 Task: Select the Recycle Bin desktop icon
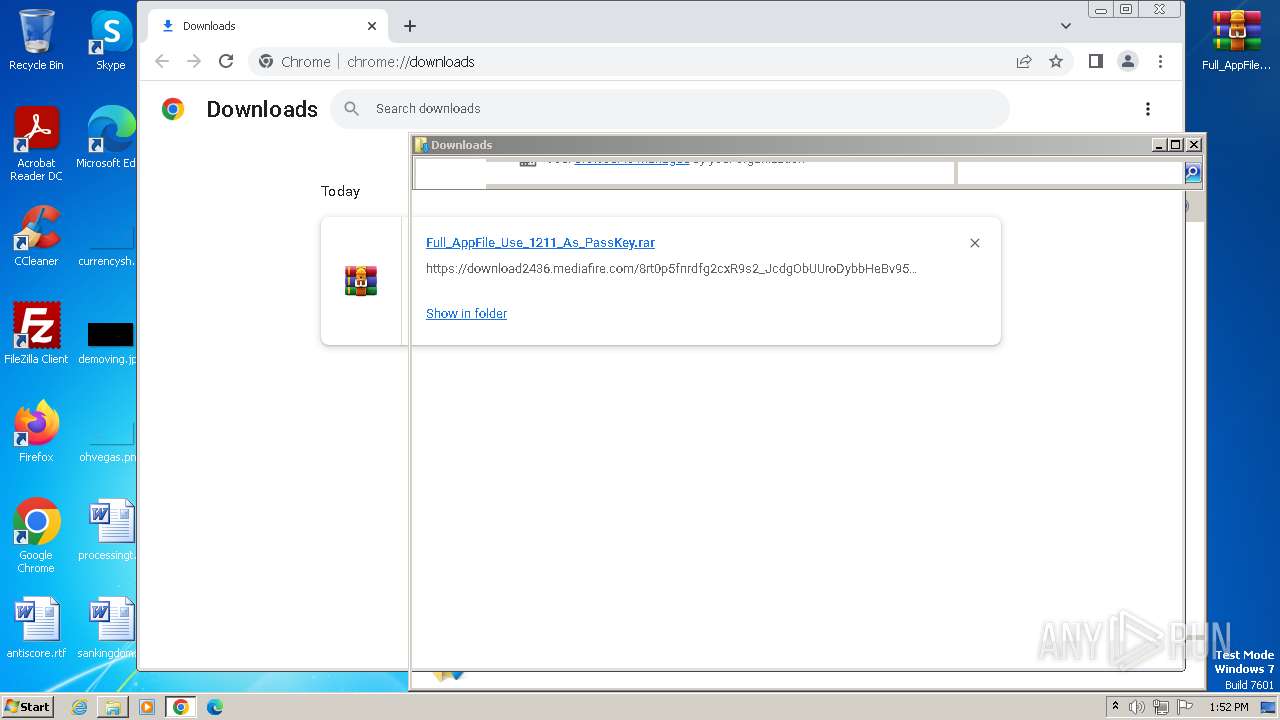tap(36, 40)
